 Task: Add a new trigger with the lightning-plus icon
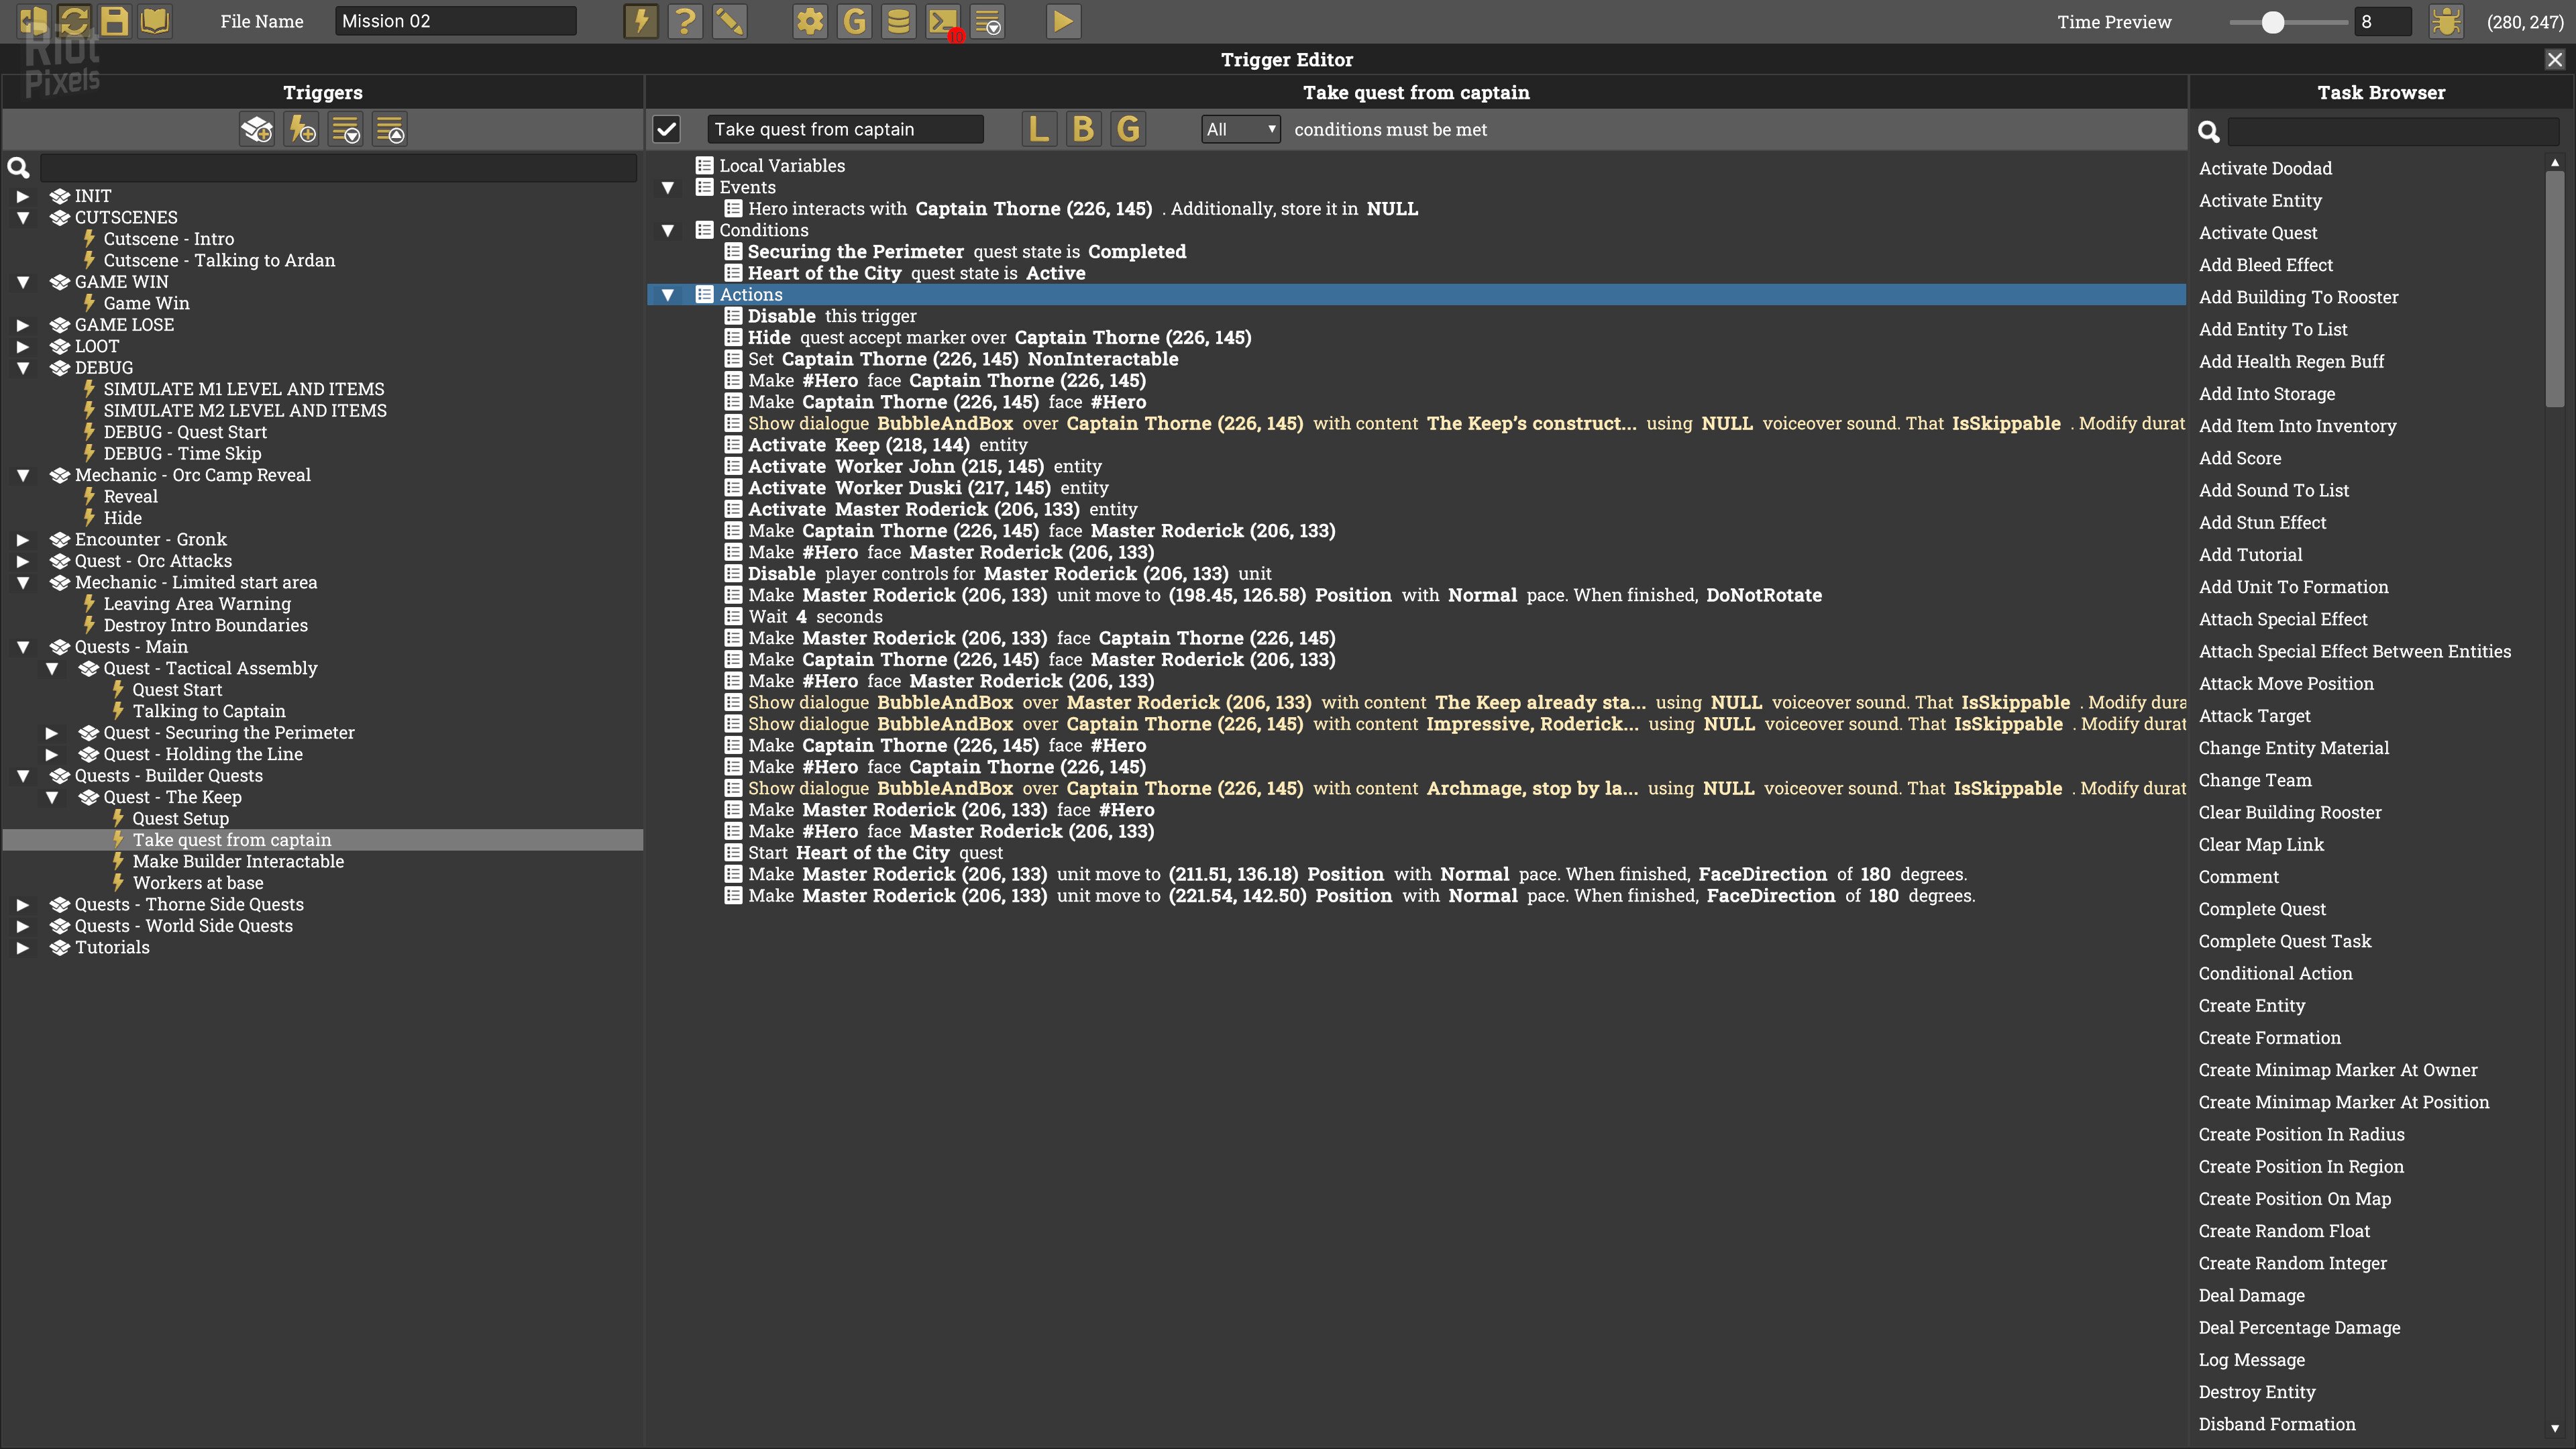click(301, 129)
